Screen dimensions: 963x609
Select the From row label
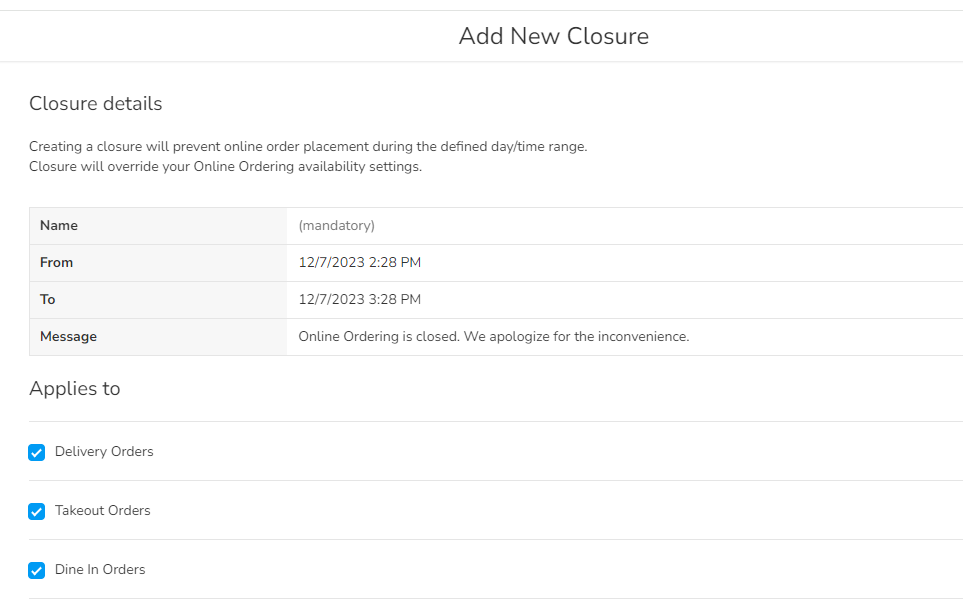point(57,263)
